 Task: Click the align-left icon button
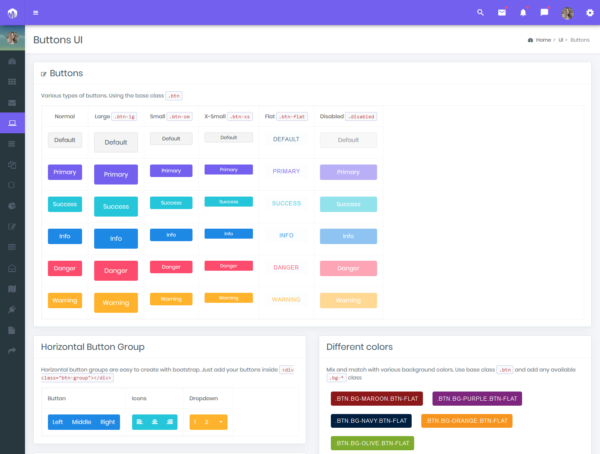pyautogui.click(x=140, y=422)
